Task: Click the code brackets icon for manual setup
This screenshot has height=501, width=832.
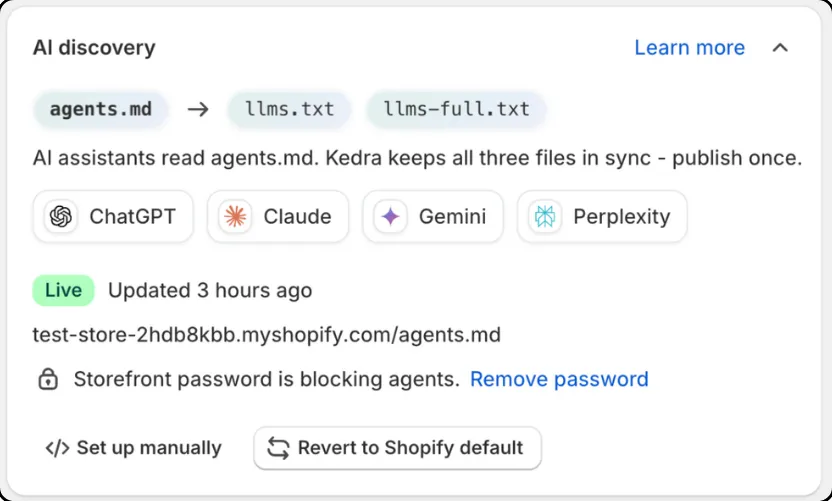Action: tap(57, 448)
